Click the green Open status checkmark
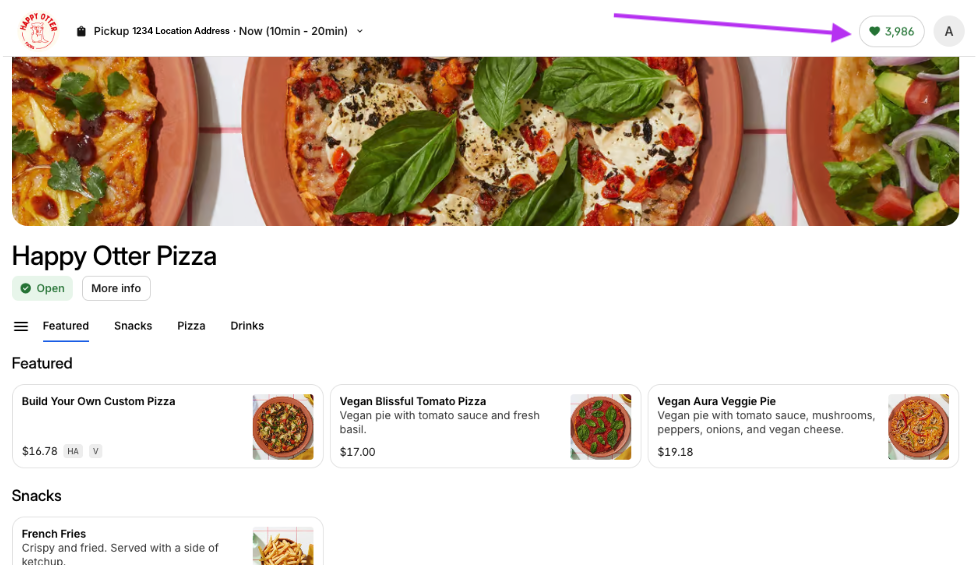The width and height of the screenshot is (978, 565). click(26, 288)
